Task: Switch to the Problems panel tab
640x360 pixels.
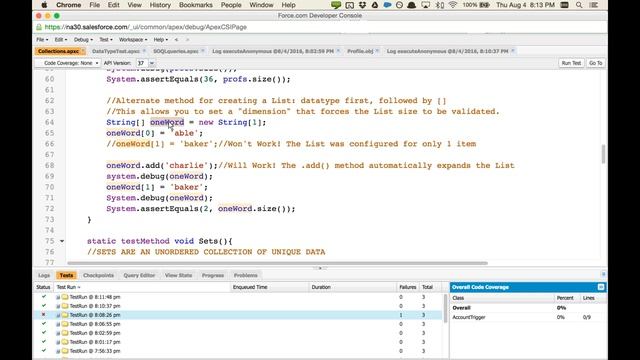Action: [x=245, y=276]
